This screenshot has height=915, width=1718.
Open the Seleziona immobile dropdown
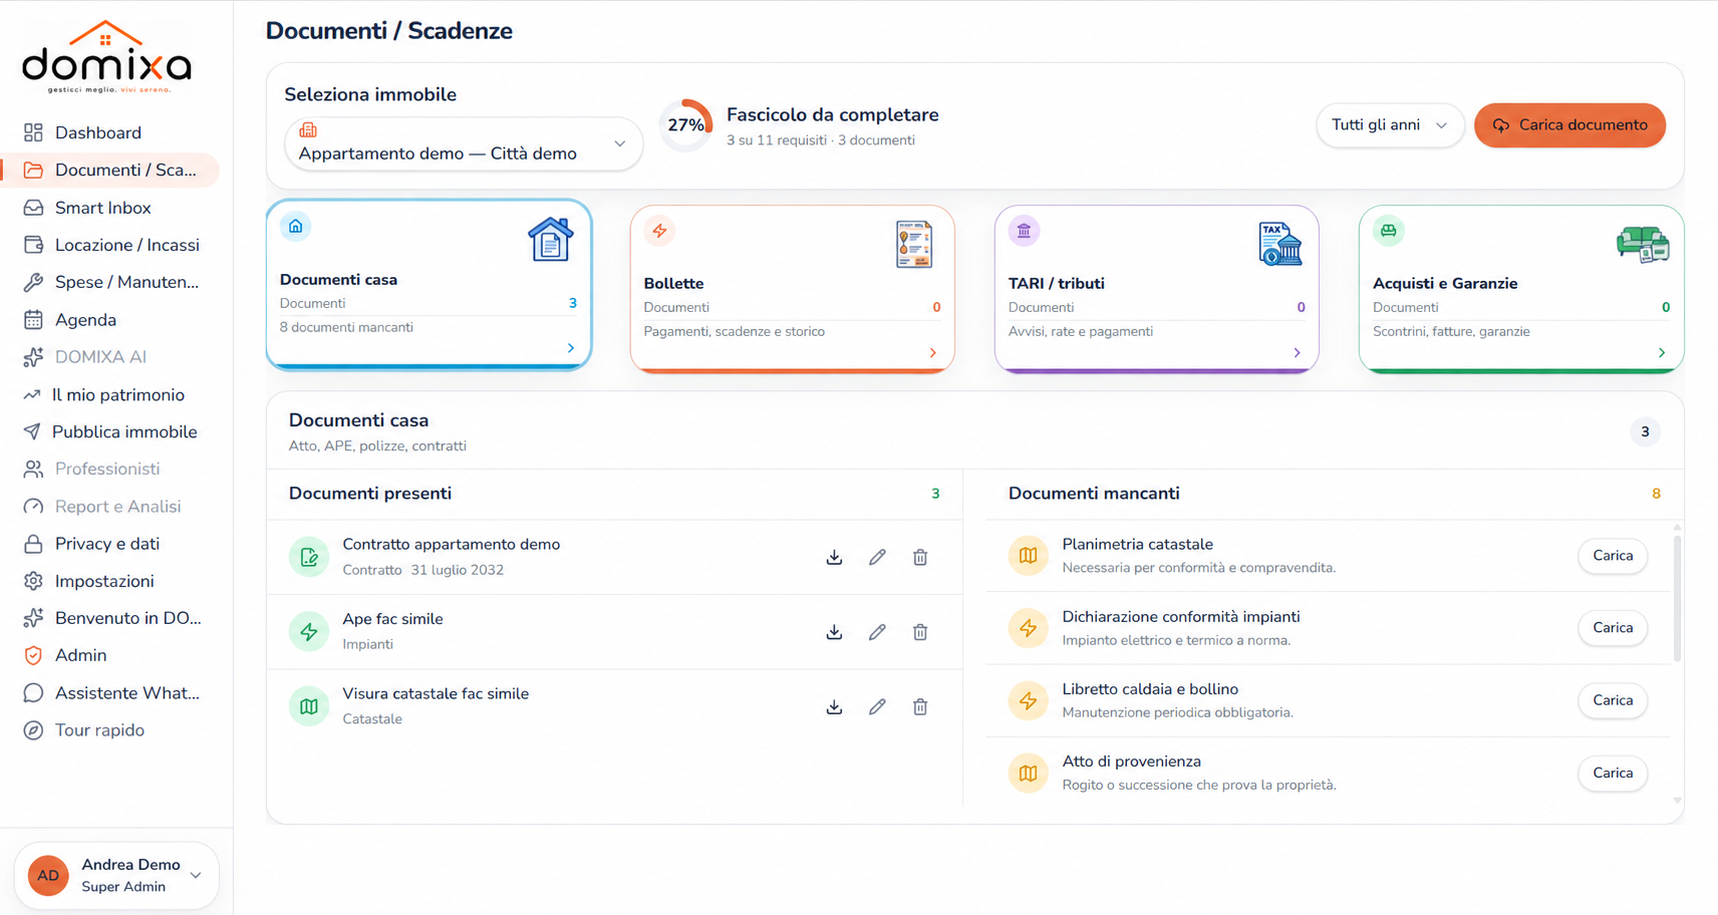click(464, 144)
